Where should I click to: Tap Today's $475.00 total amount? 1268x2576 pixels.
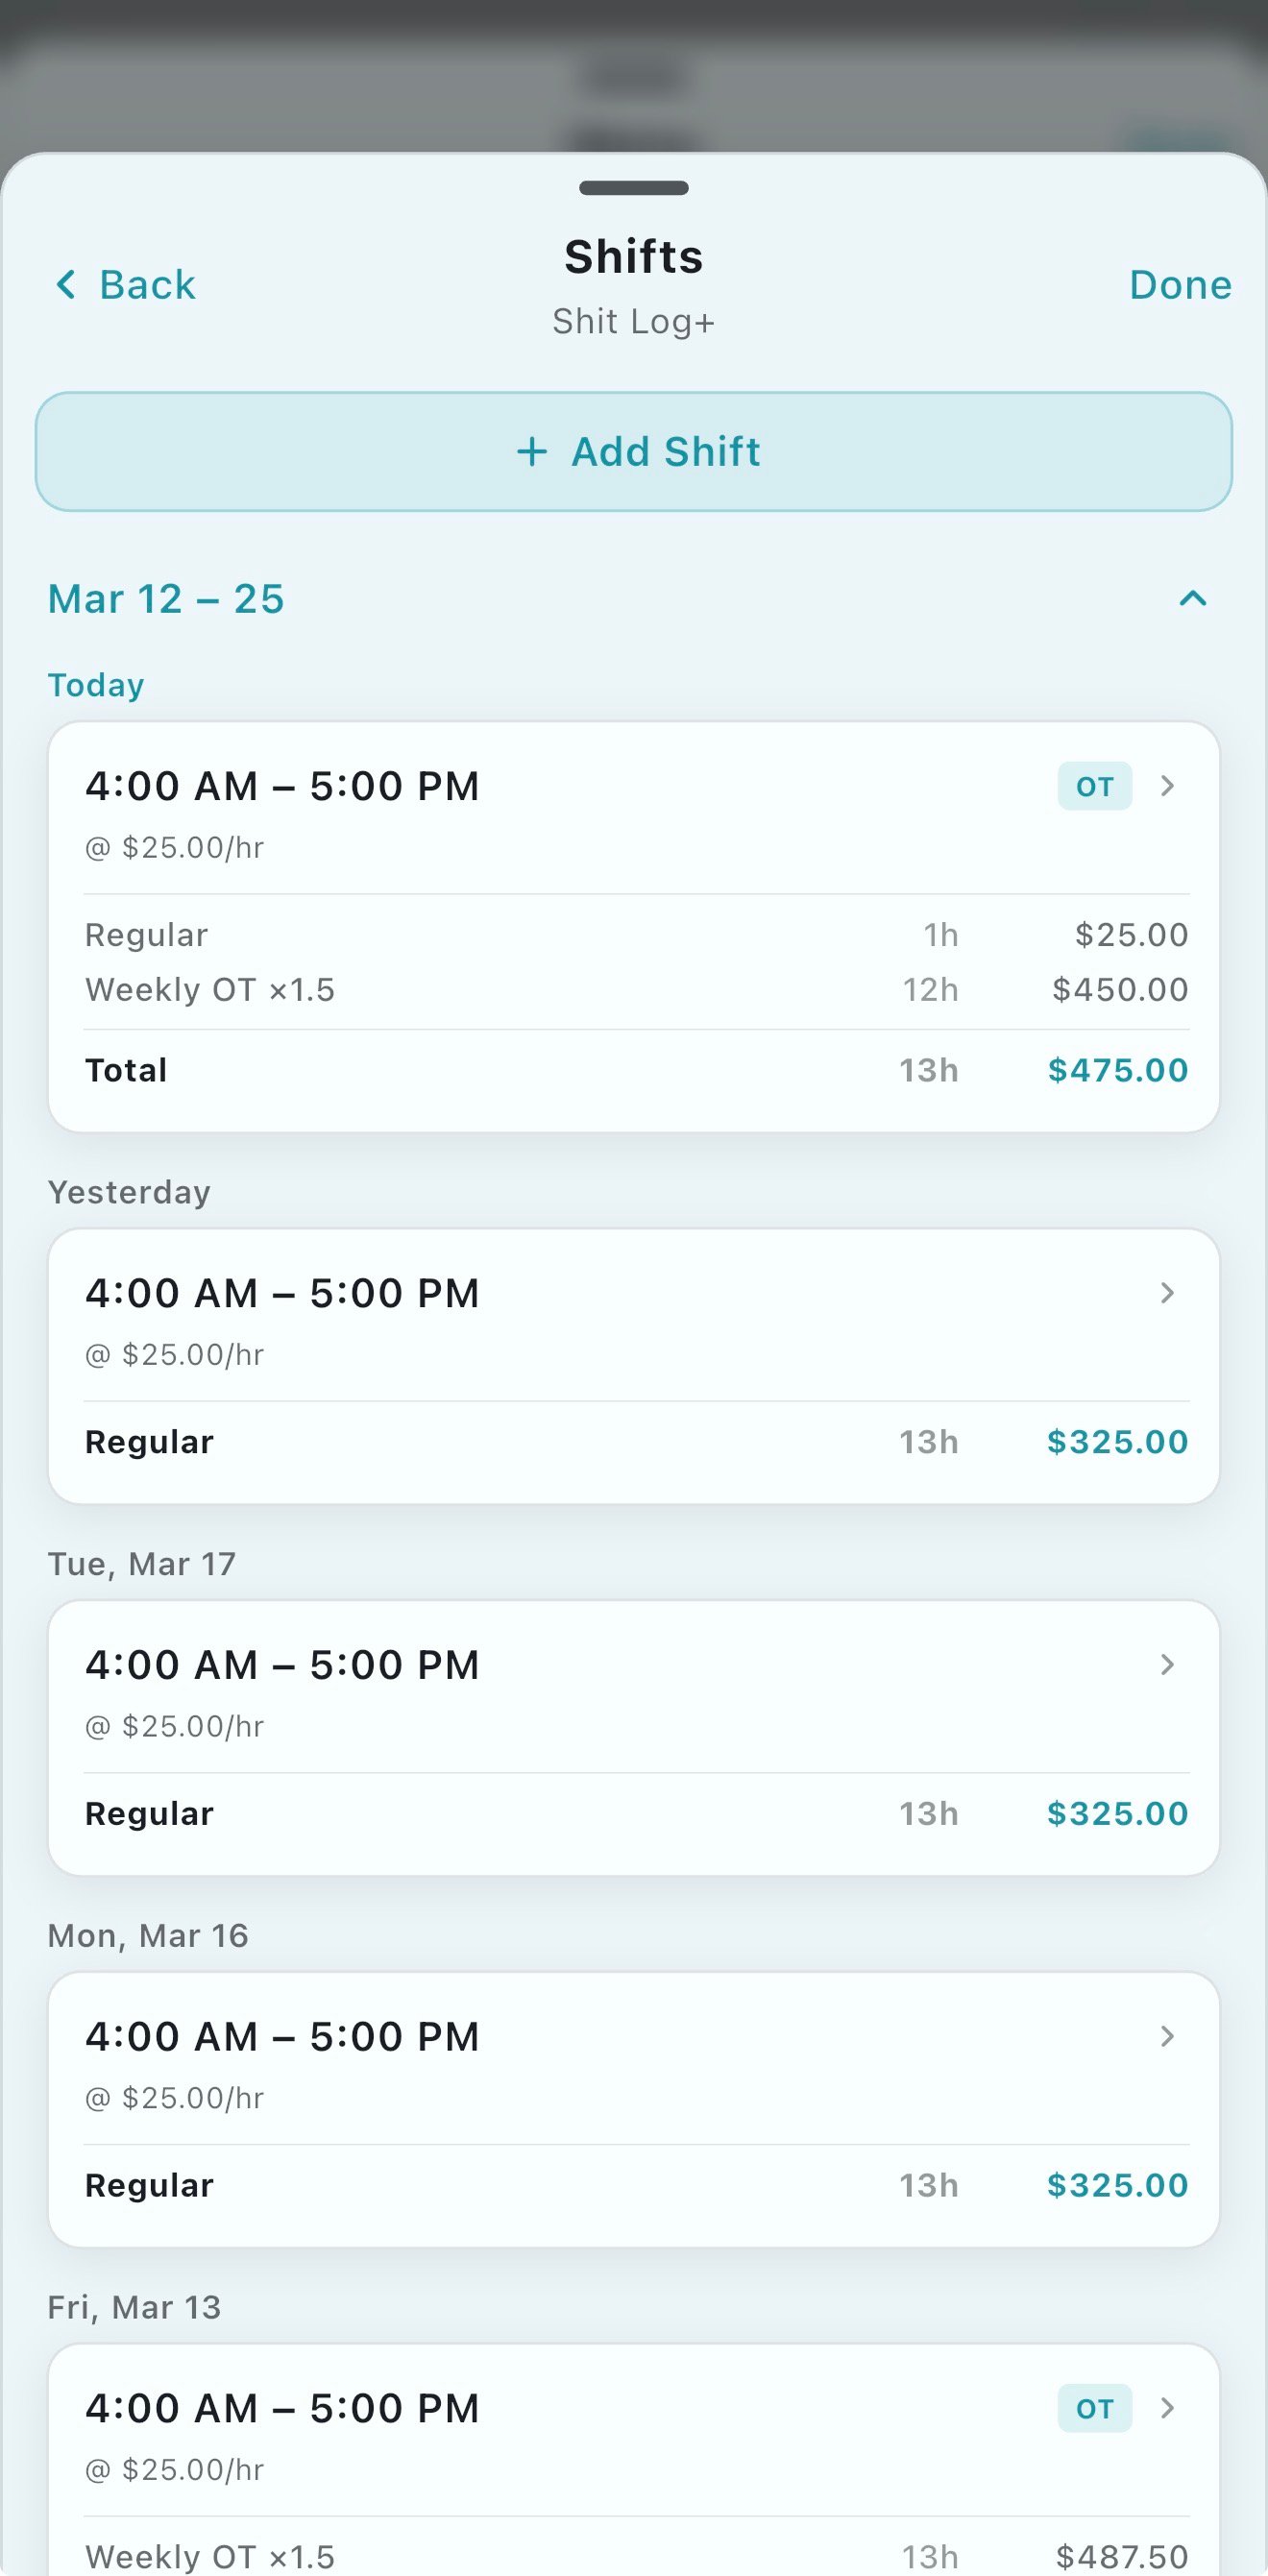coord(1117,1071)
